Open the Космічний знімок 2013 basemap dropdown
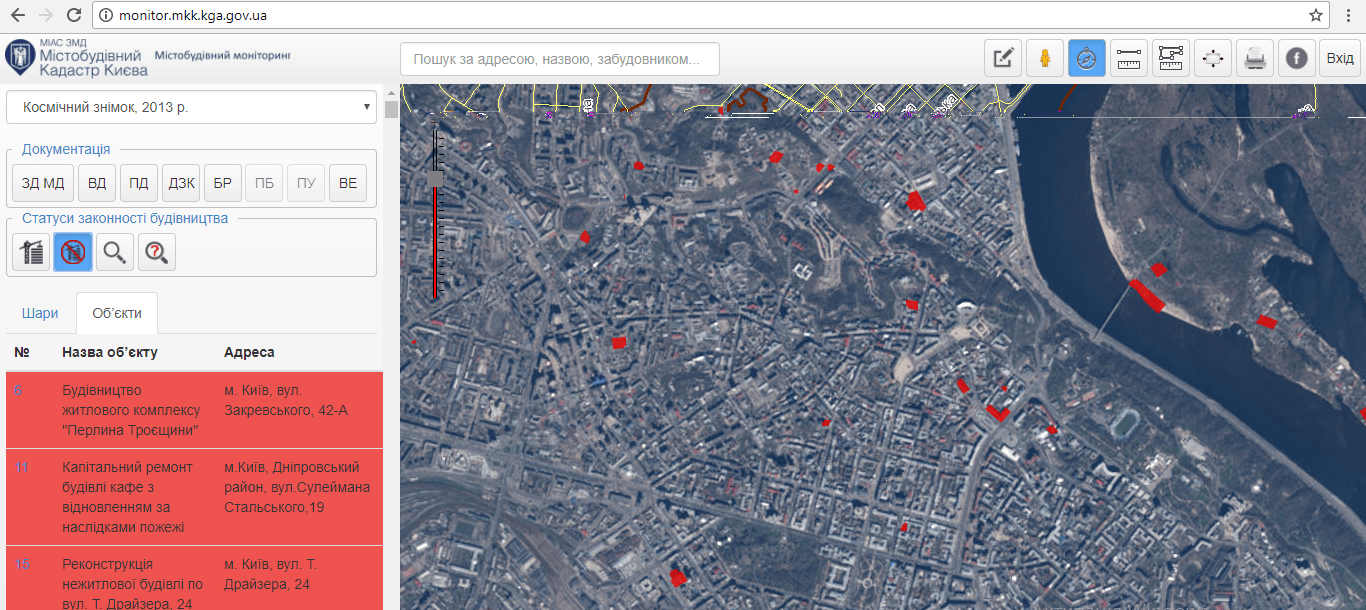The width and height of the screenshot is (1366, 610). 191,107
